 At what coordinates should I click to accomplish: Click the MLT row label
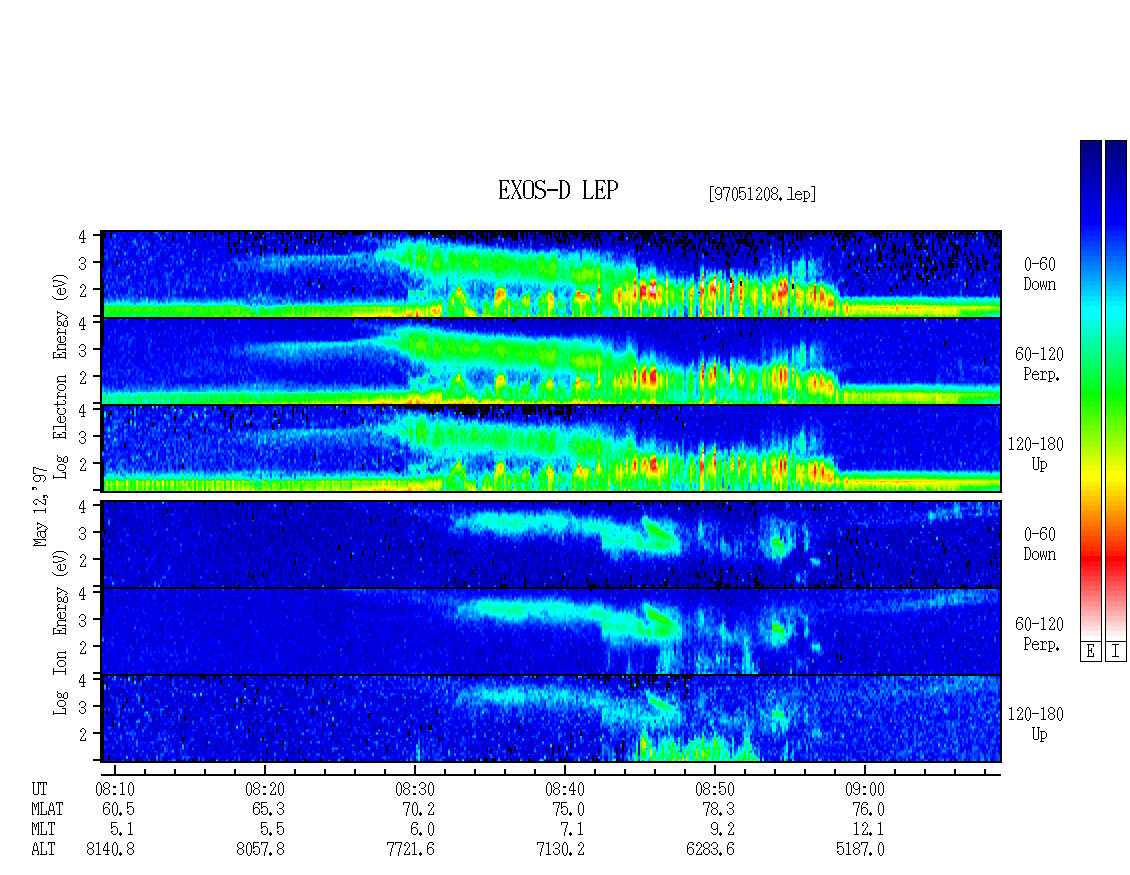tap(43, 830)
